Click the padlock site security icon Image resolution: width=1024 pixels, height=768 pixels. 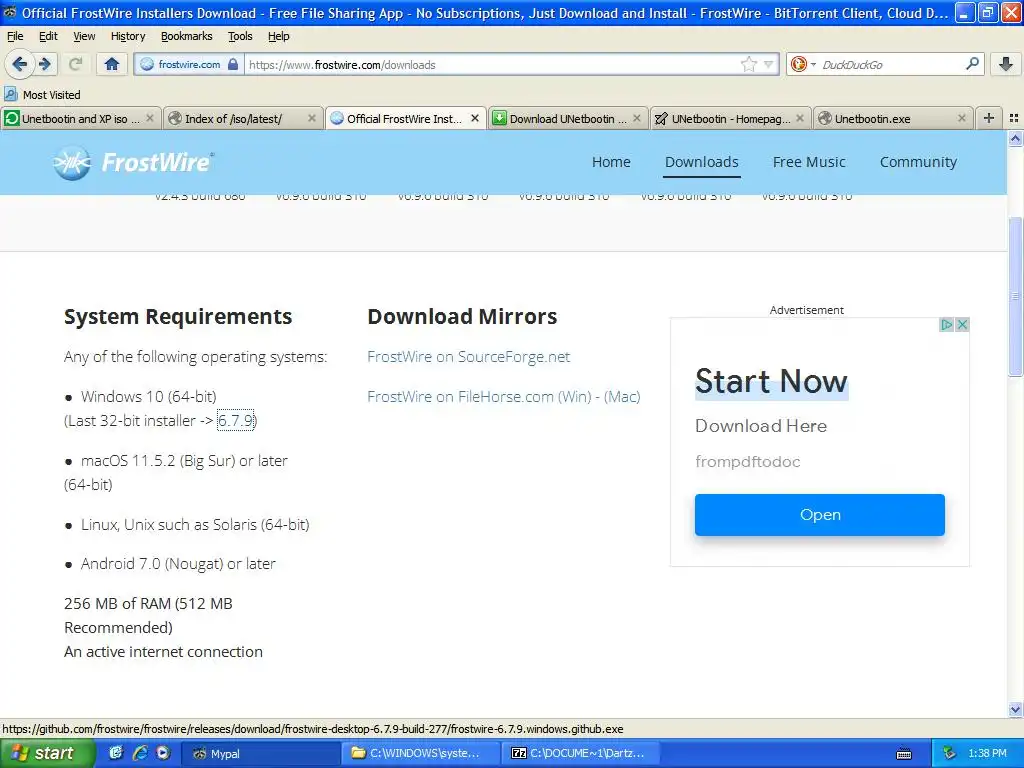(x=232, y=64)
